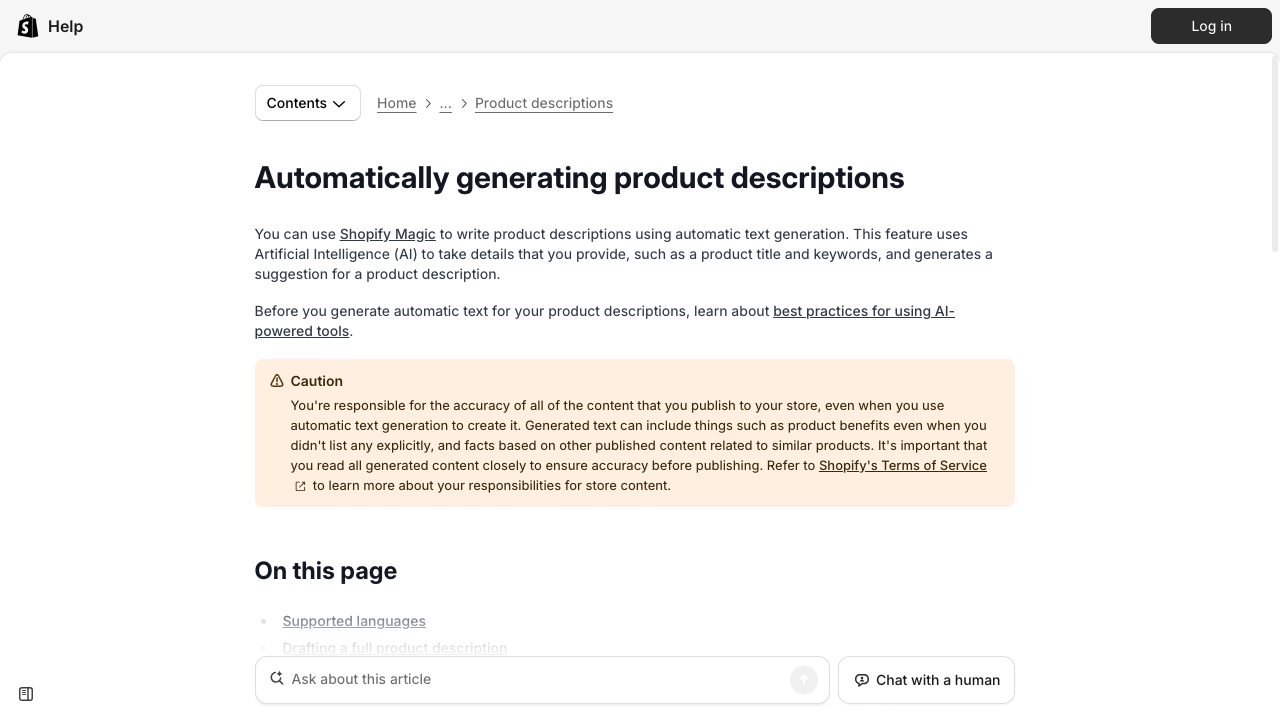
Task: Click the Caution label text
Action: [x=317, y=381]
